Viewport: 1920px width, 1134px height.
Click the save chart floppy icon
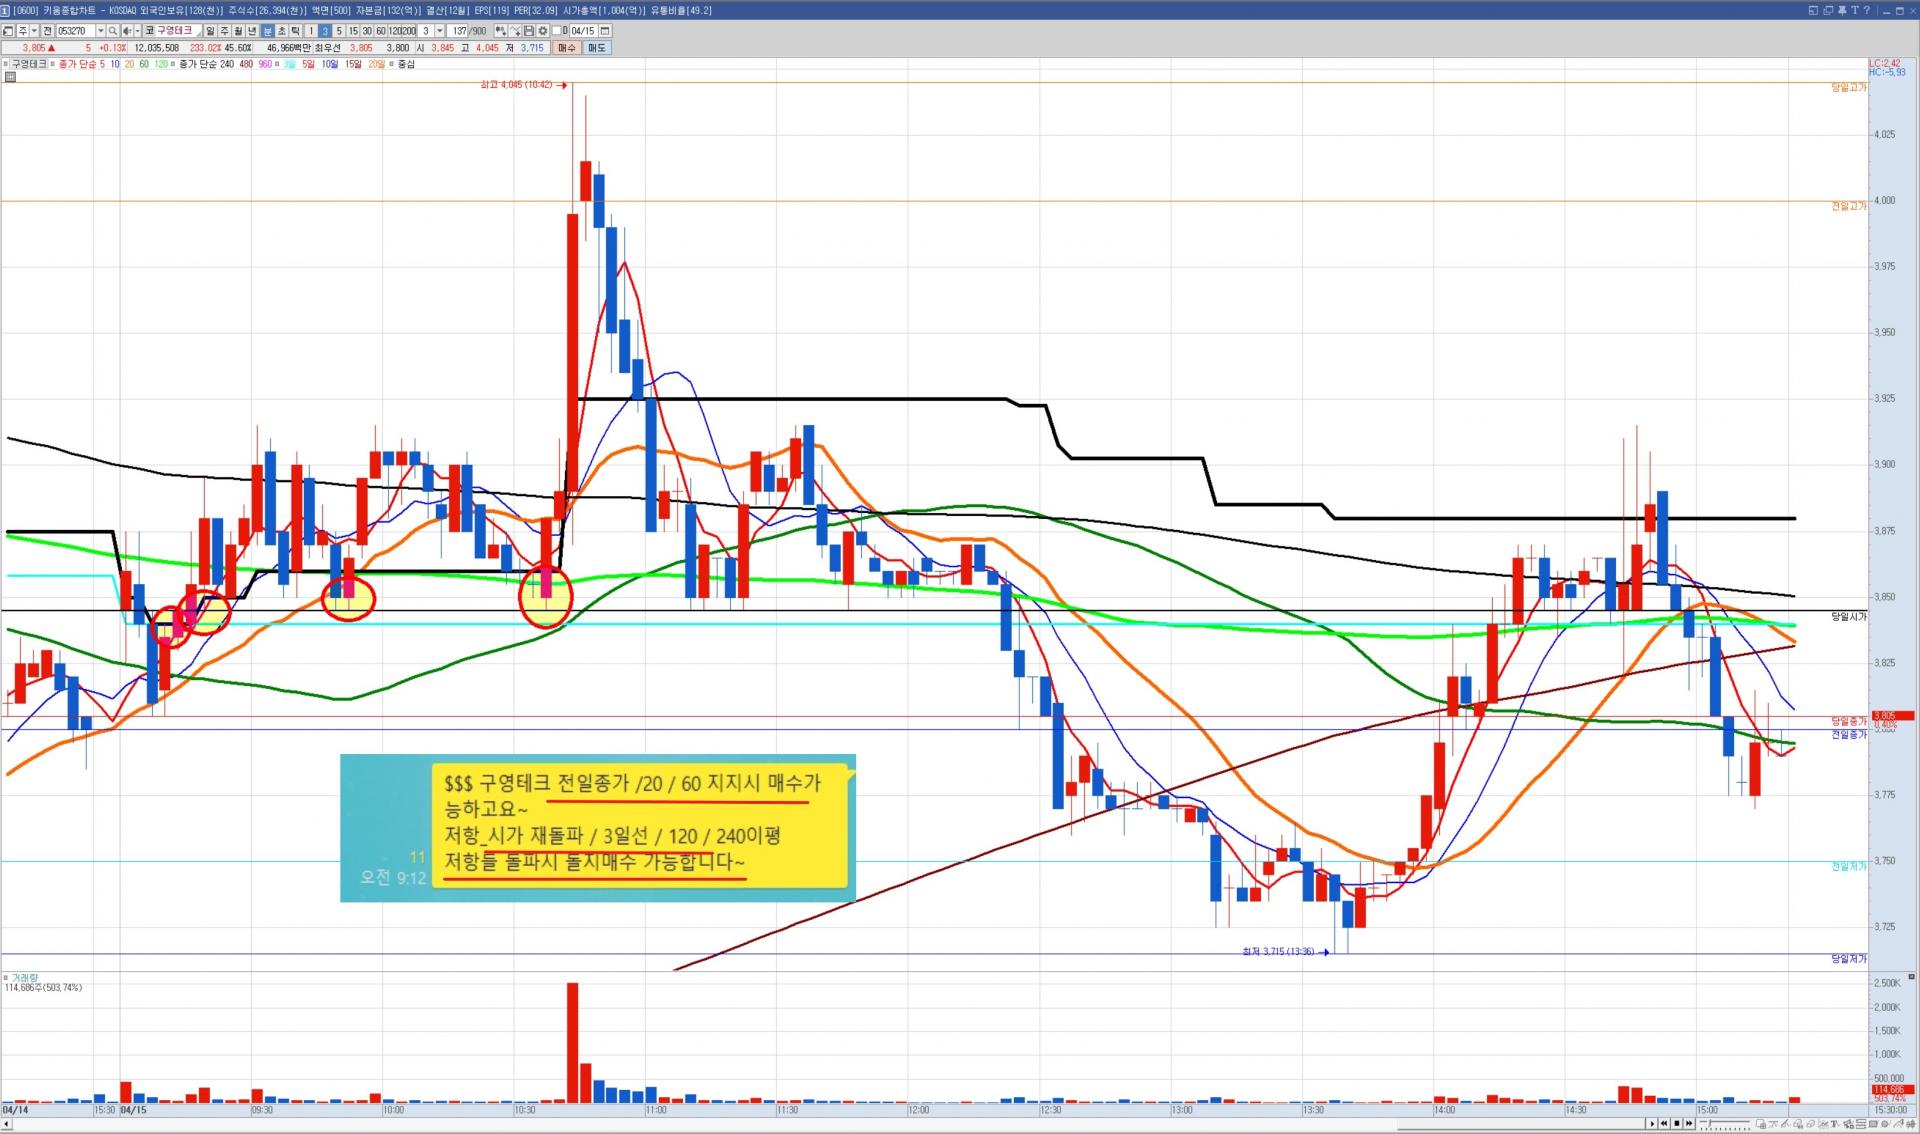click(529, 31)
